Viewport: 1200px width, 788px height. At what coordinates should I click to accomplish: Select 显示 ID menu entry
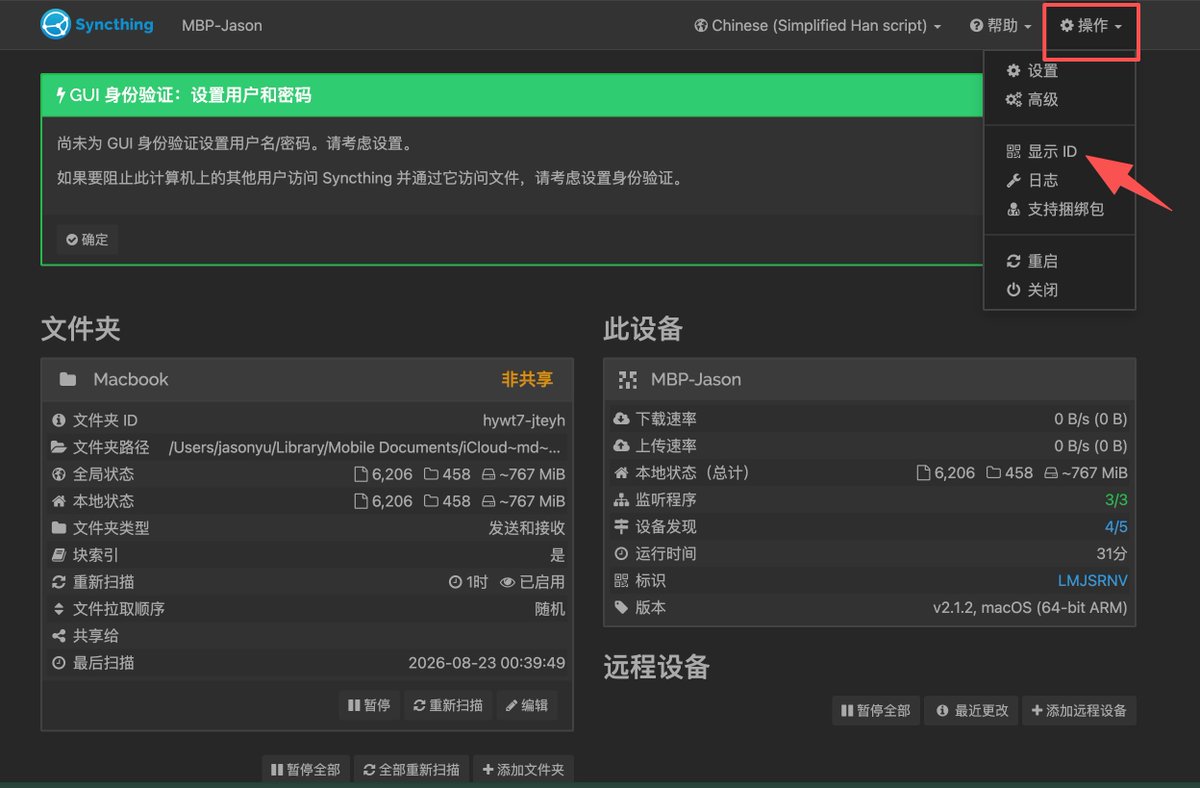pyautogui.click(x=1060, y=152)
